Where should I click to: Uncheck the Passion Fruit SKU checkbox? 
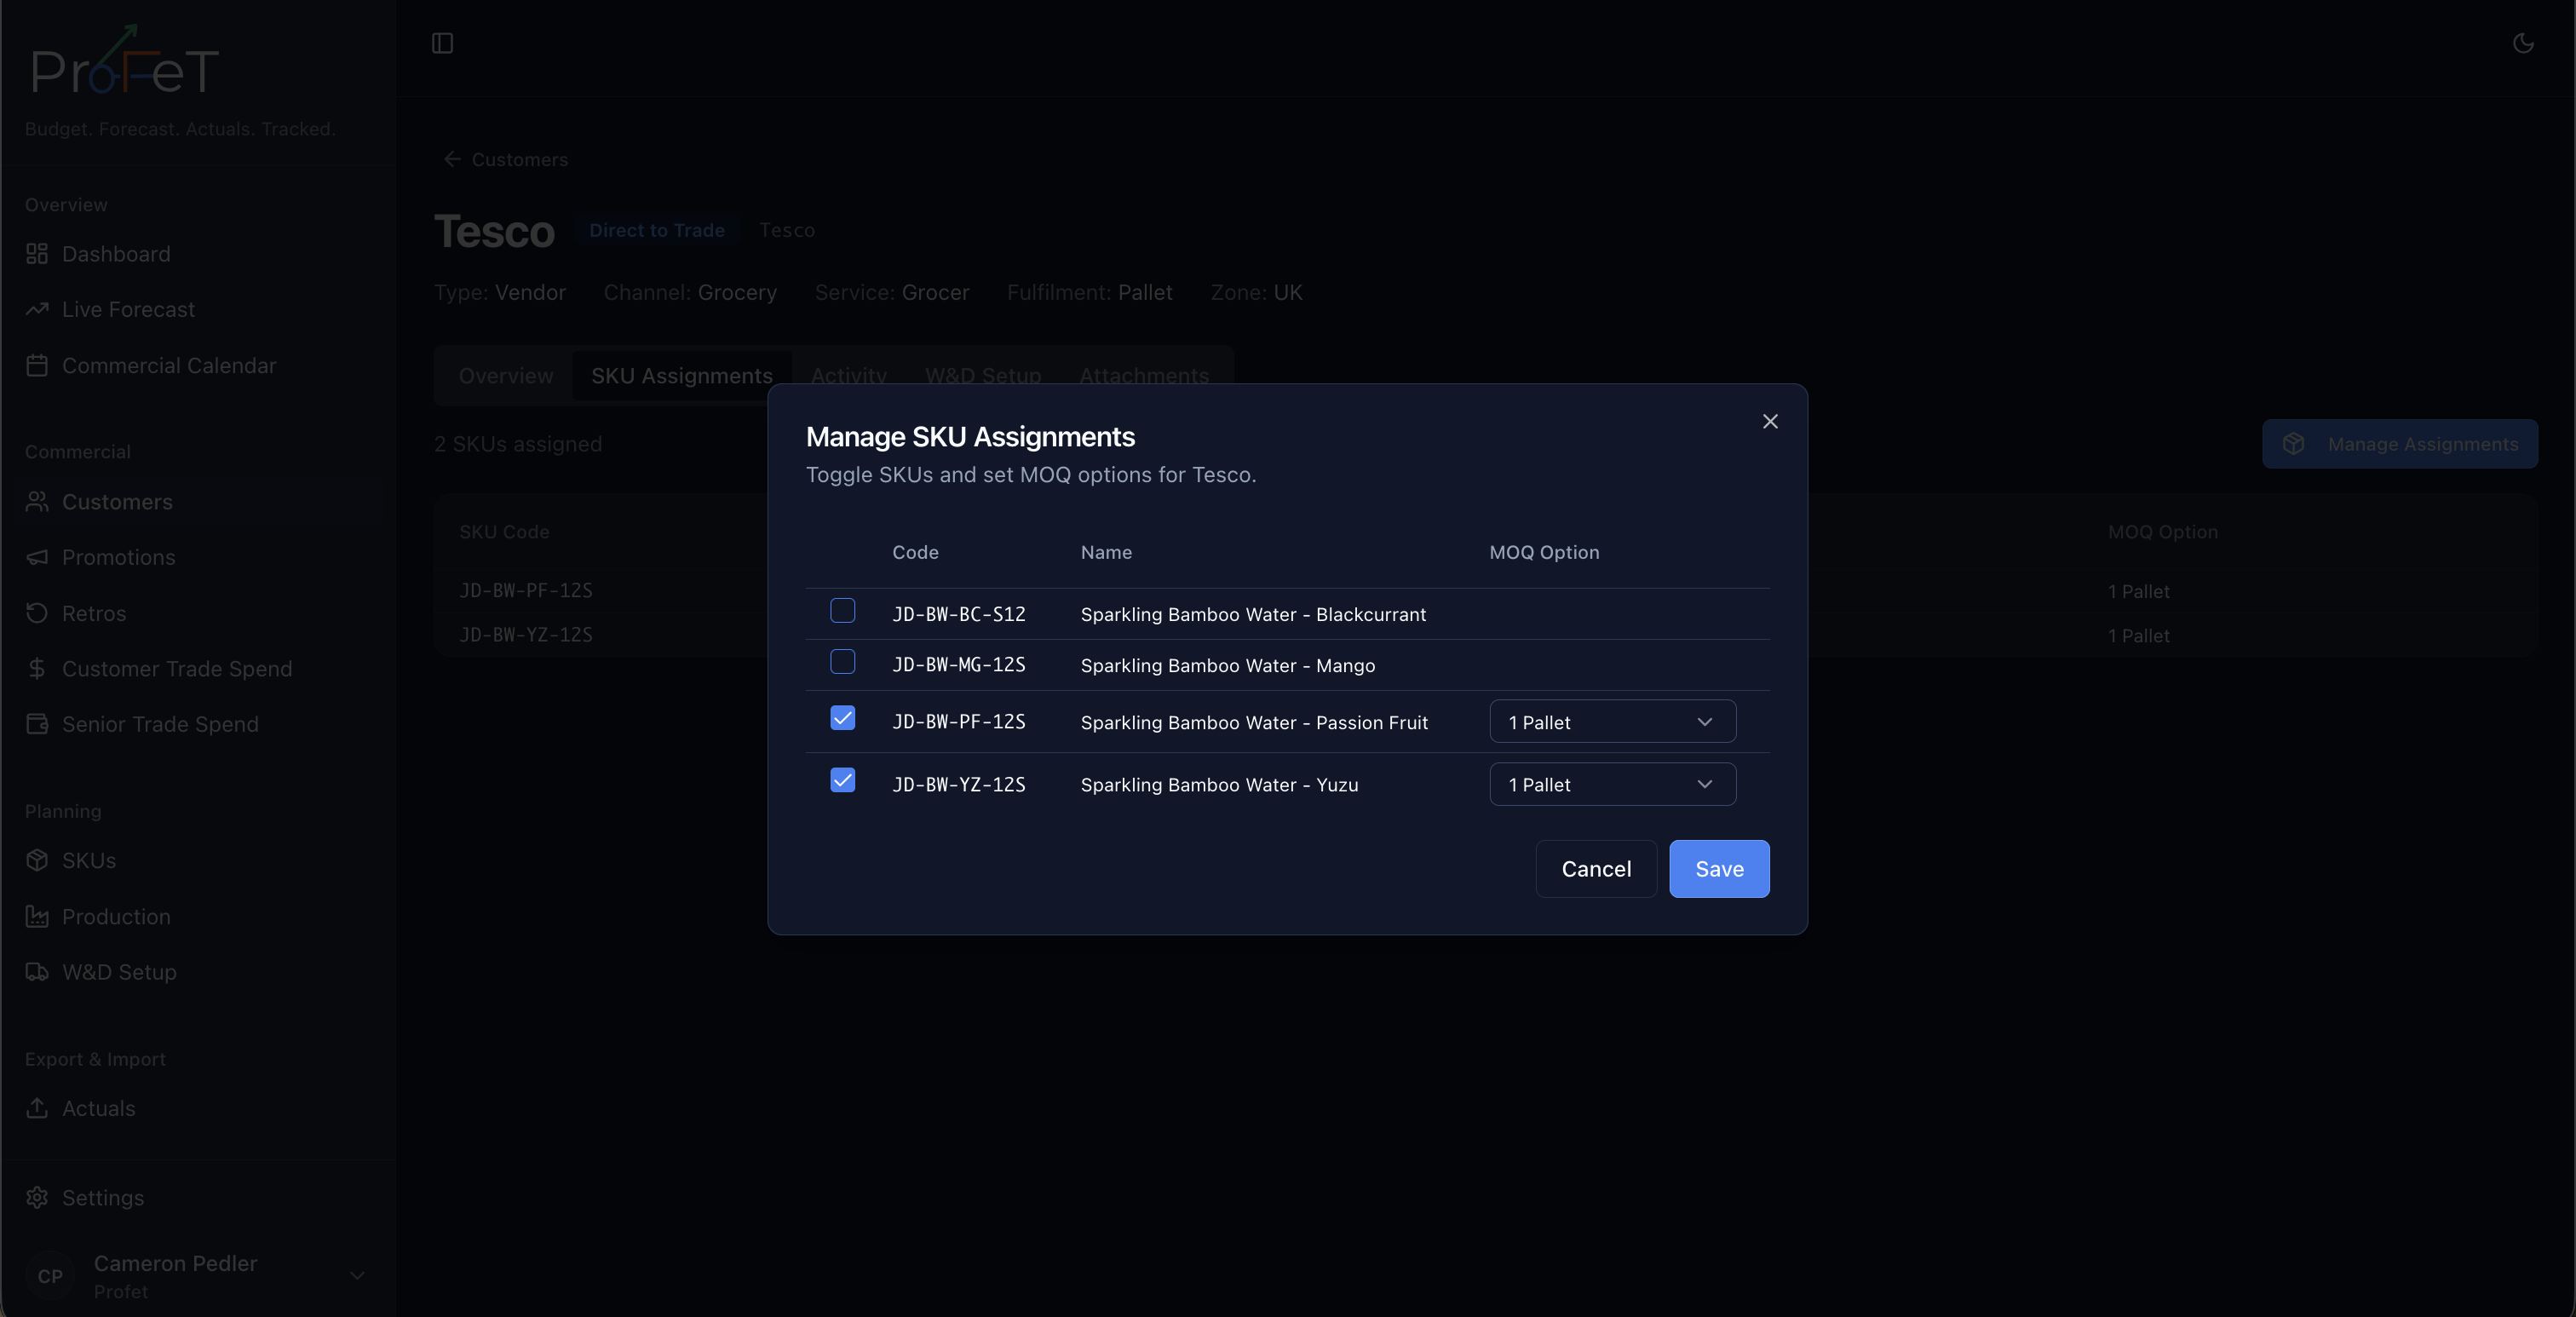point(843,718)
